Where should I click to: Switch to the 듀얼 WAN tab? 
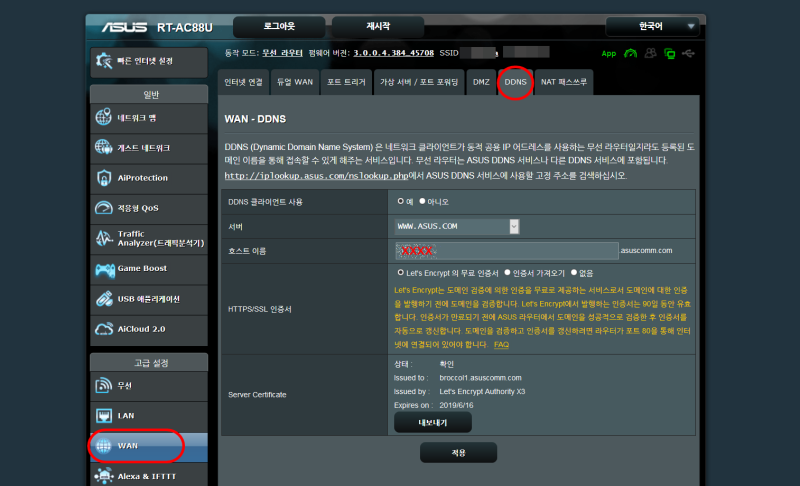295,82
